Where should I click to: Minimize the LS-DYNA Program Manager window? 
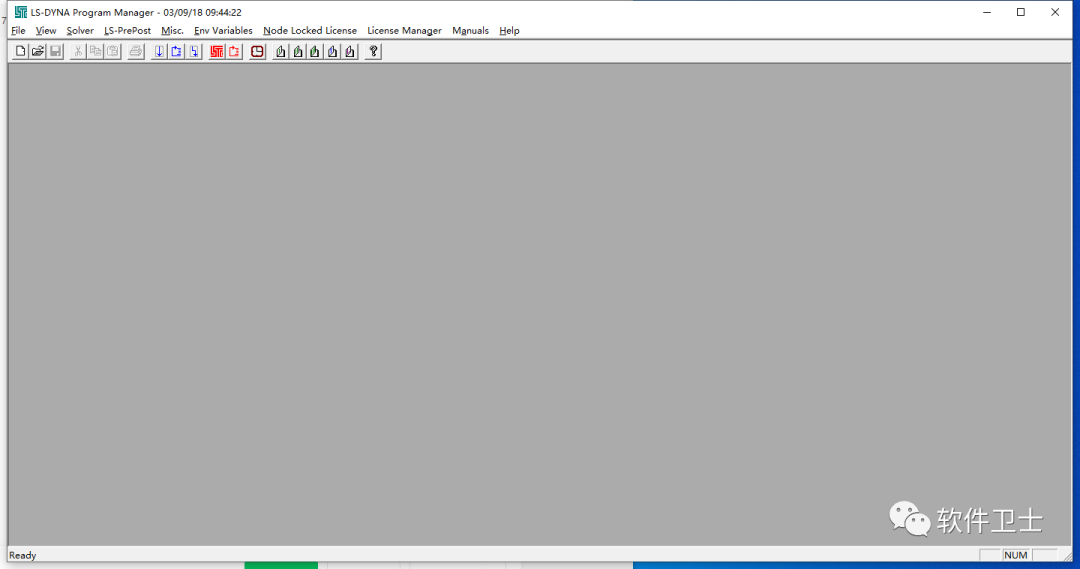pos(987,12)
